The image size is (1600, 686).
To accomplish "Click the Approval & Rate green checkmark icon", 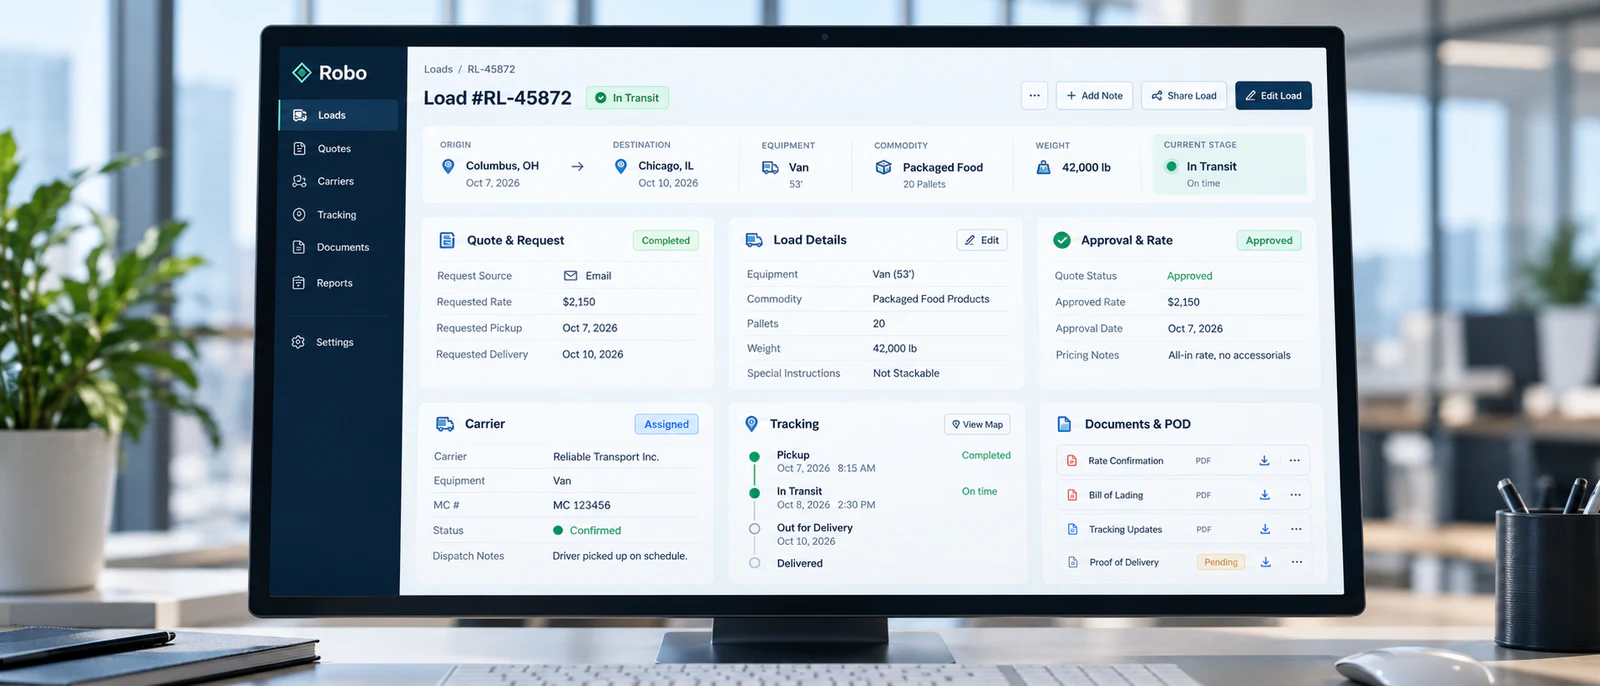I will (x=1062, y=241).
